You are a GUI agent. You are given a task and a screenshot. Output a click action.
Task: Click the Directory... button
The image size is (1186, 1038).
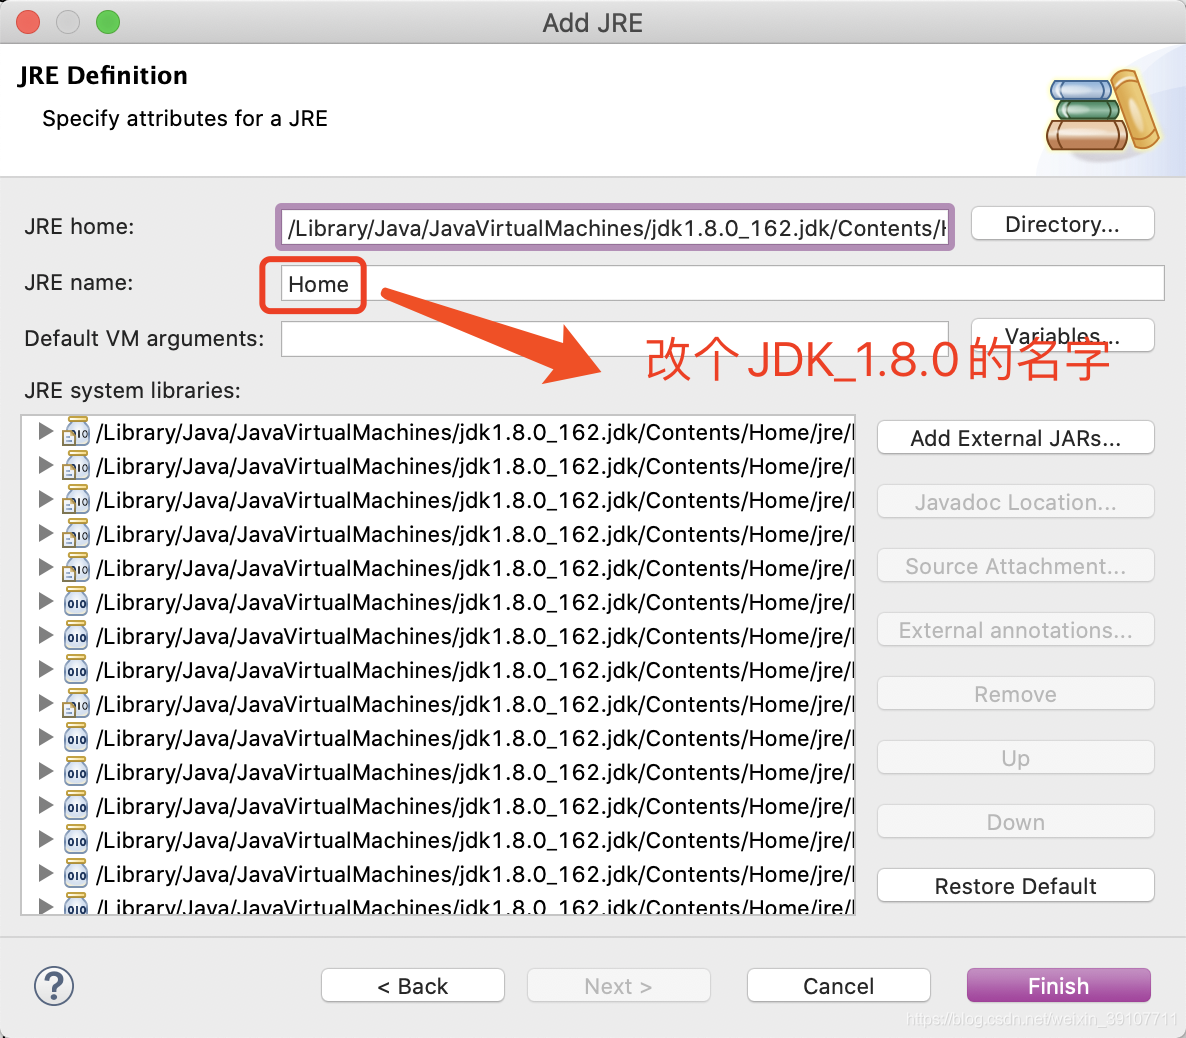(1062, 223)
